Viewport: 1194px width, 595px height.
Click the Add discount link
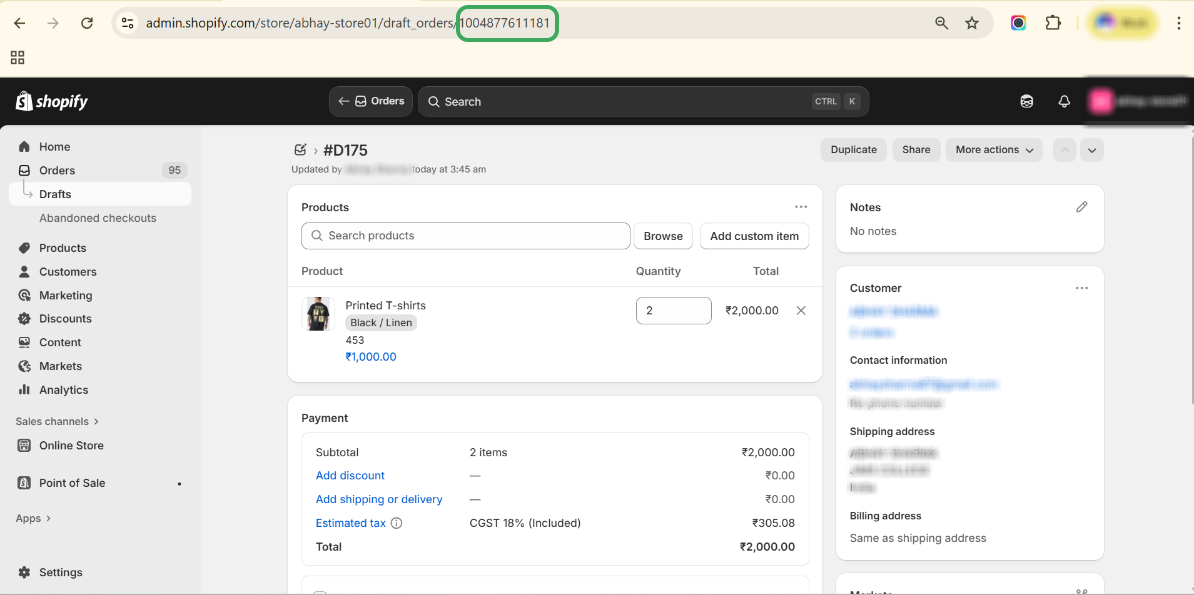[x=350, y=476]
